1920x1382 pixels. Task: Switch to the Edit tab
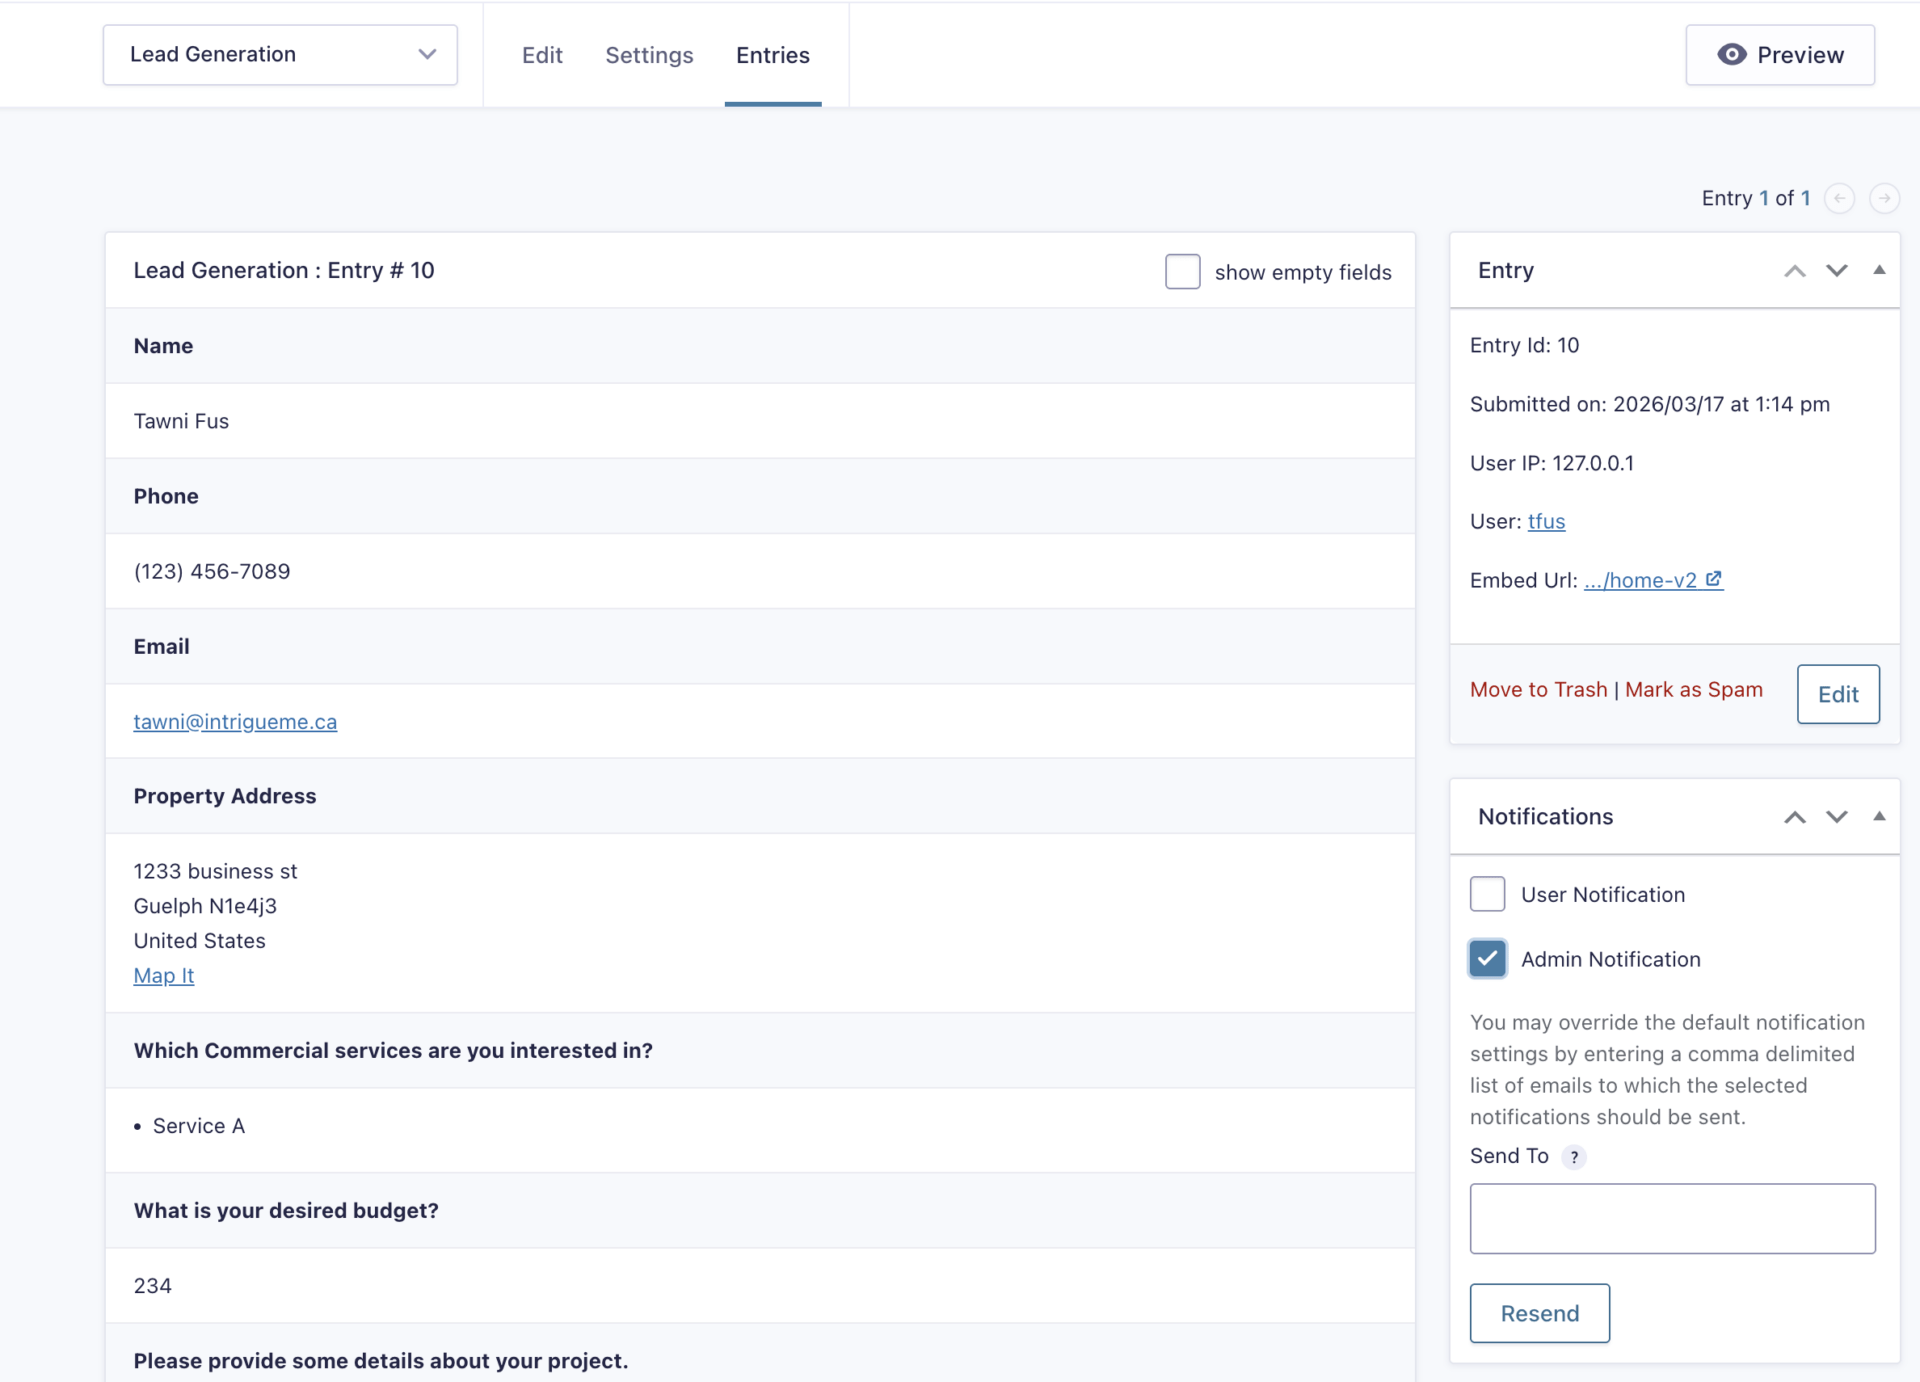pyautogui.click(x=542, y=55)
